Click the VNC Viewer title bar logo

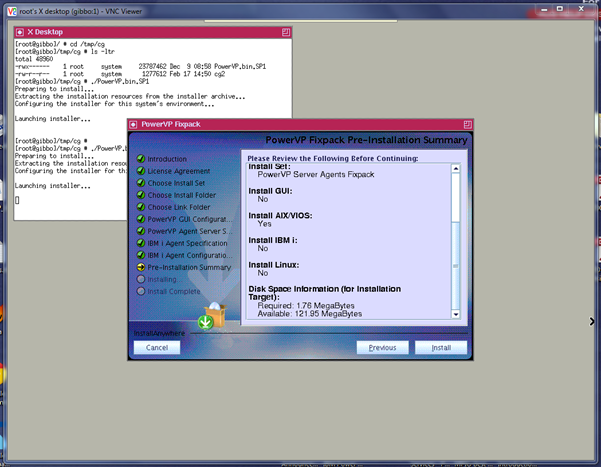click(x=12, y=12)
